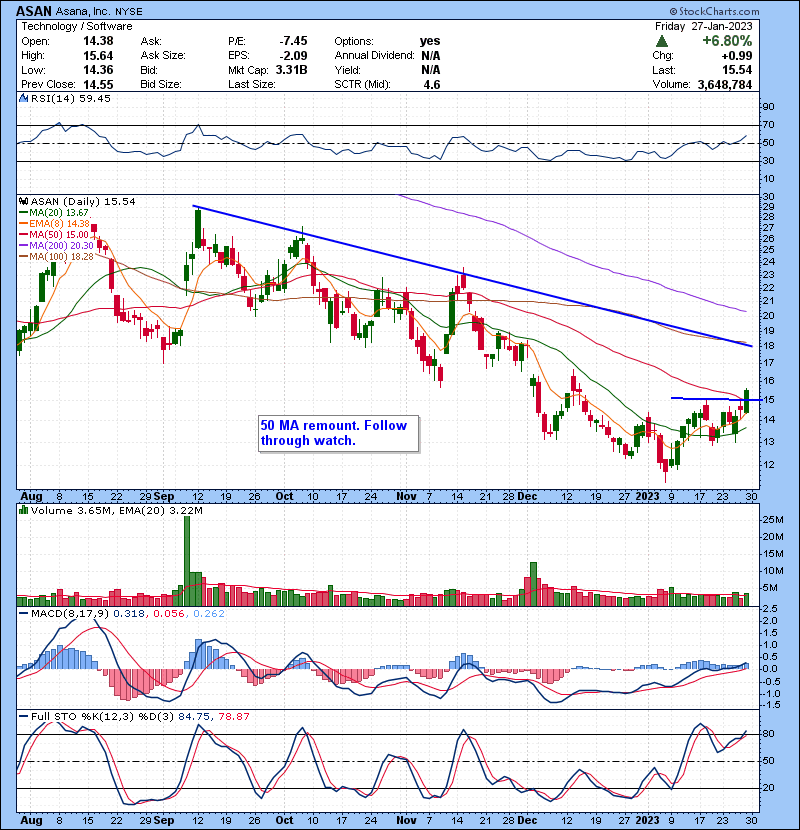Click the green up-triangle change indicator
Screen dimensions: 800x830
(x=661, y=41)
